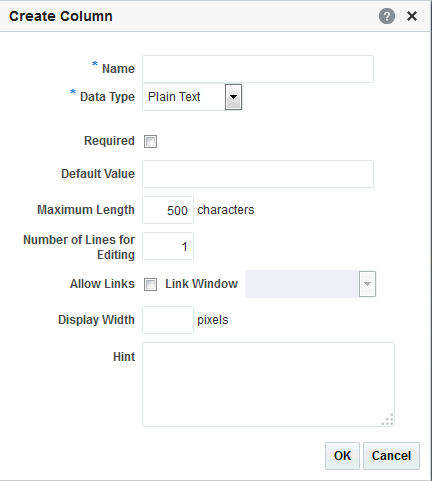
Task: Focus the Name text field
Action: tap(258, 69)
